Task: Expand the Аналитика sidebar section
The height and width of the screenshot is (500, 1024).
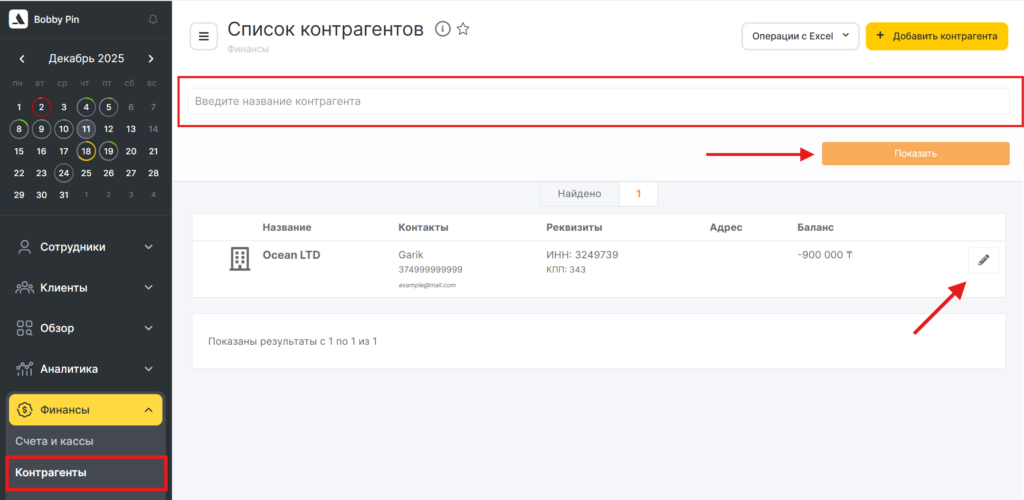Action: 85,369
